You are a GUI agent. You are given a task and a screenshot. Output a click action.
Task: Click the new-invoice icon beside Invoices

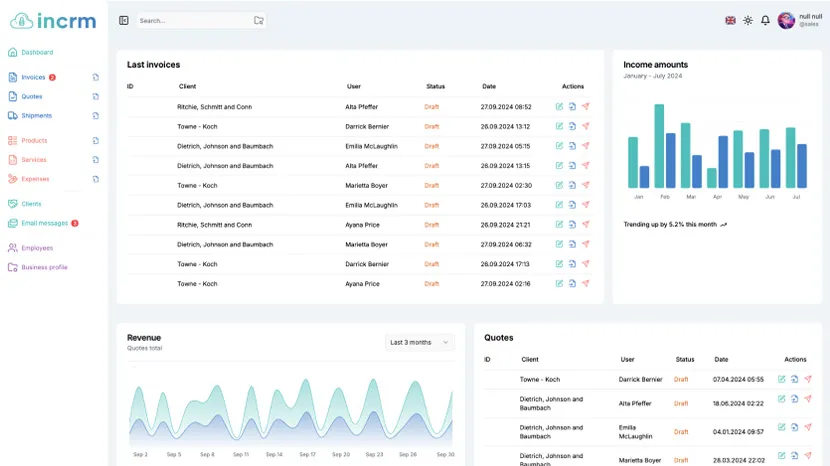96,77
